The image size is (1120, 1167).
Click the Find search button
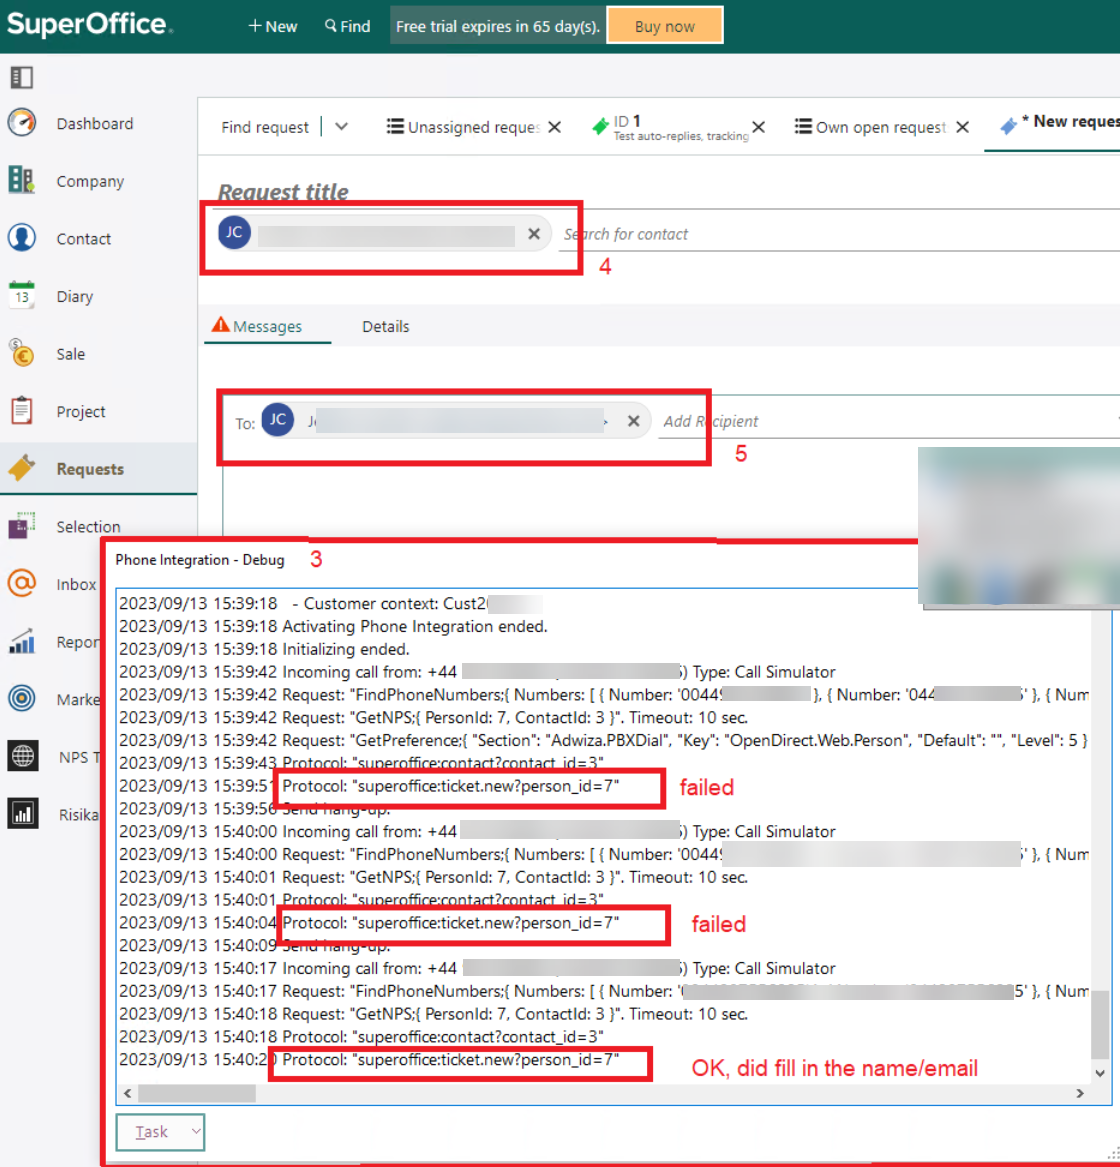pyautogui.click(x=348, y=26)
